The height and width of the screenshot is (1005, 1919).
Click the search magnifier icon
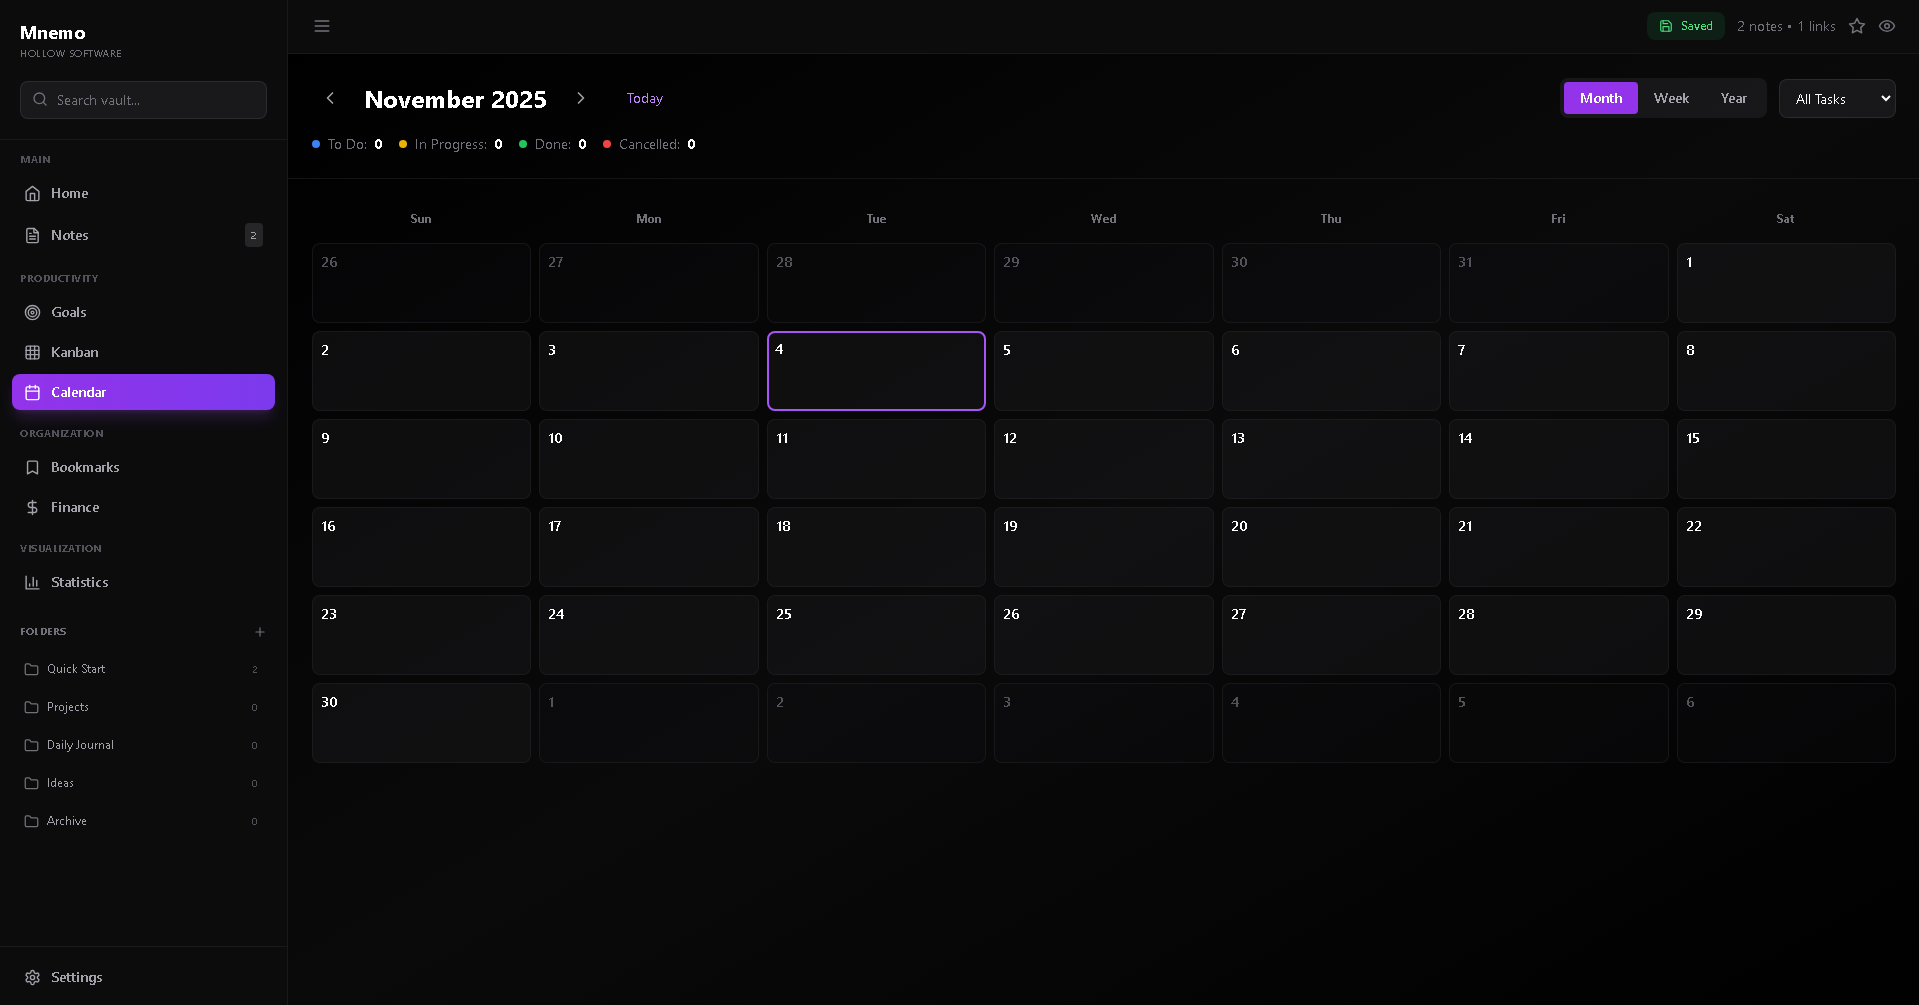pos(40,99)
